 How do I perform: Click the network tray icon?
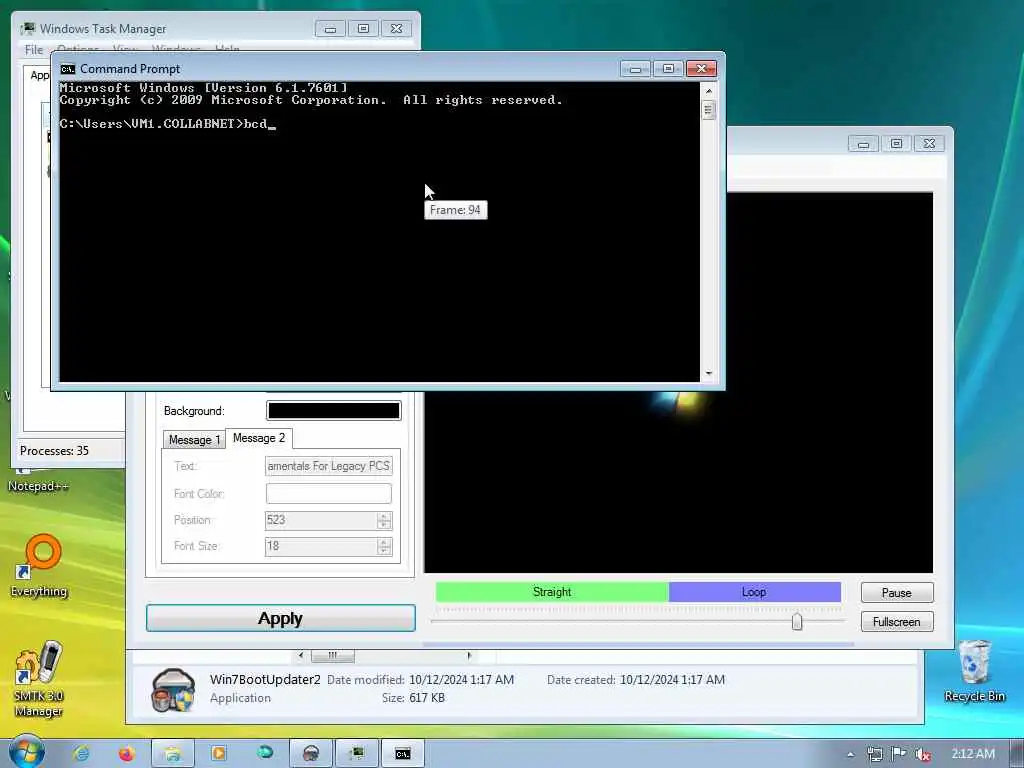click(874, 754)
